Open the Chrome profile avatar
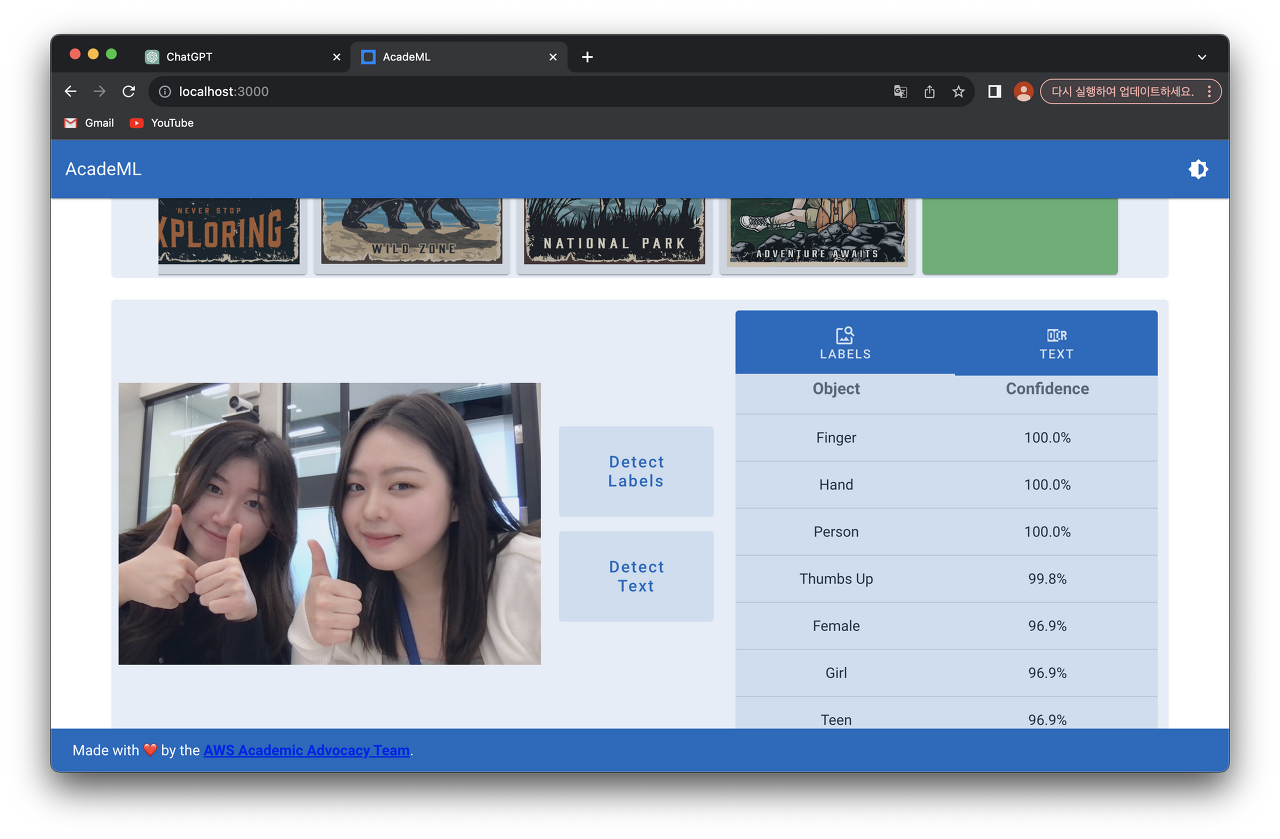1280x839 pixels. (1023, 91)
